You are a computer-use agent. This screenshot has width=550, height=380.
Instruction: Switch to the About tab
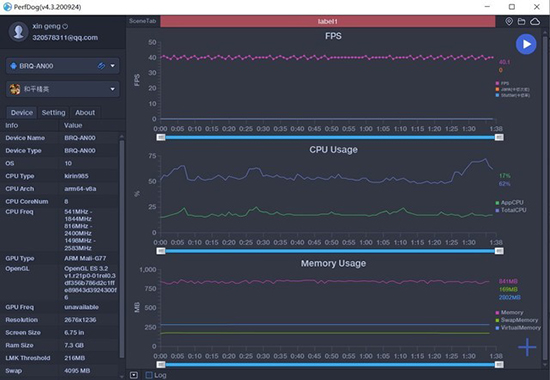point(85,113)
